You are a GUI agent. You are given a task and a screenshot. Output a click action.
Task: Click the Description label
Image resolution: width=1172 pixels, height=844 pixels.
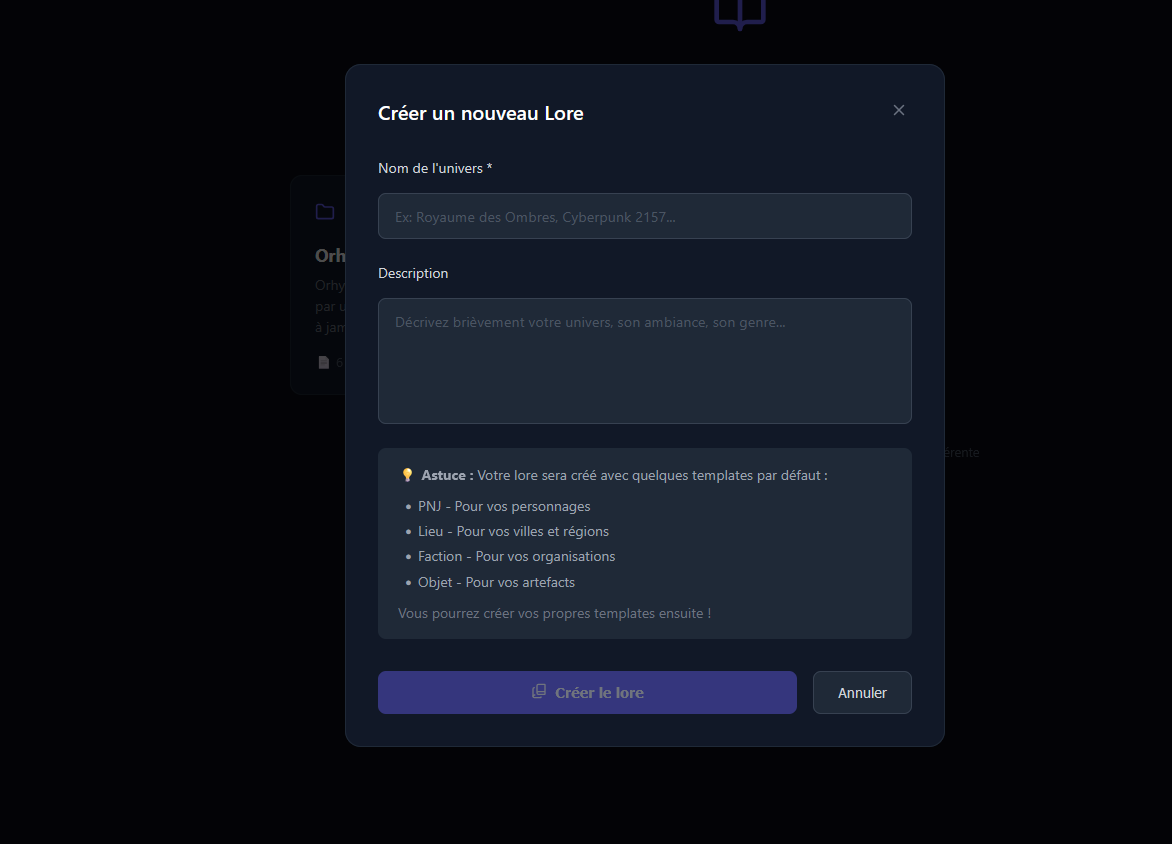point(413,273)
